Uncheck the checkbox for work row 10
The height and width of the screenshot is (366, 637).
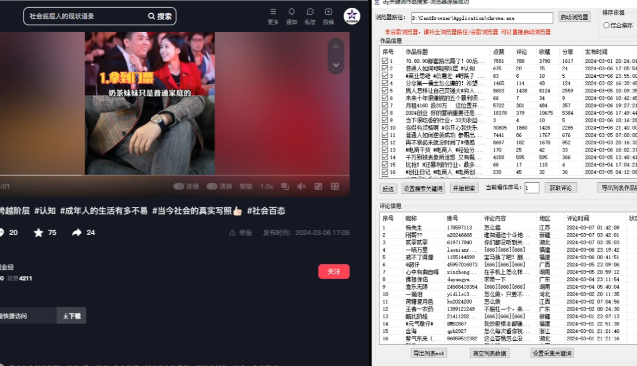(385, 128)
